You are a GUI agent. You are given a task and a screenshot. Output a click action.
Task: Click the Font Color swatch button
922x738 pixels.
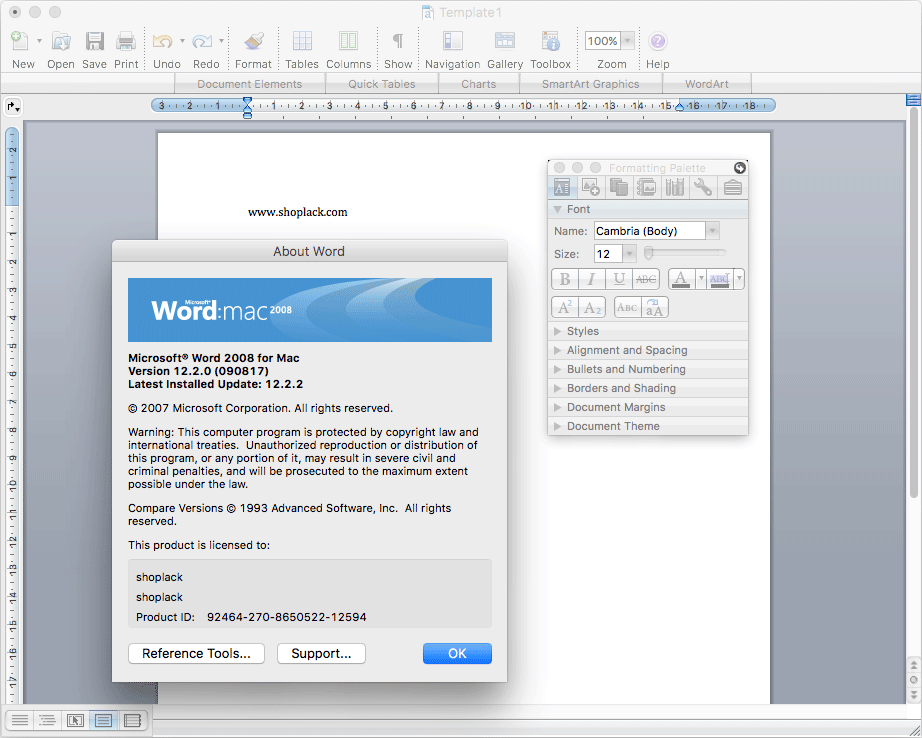pos(681,279)
